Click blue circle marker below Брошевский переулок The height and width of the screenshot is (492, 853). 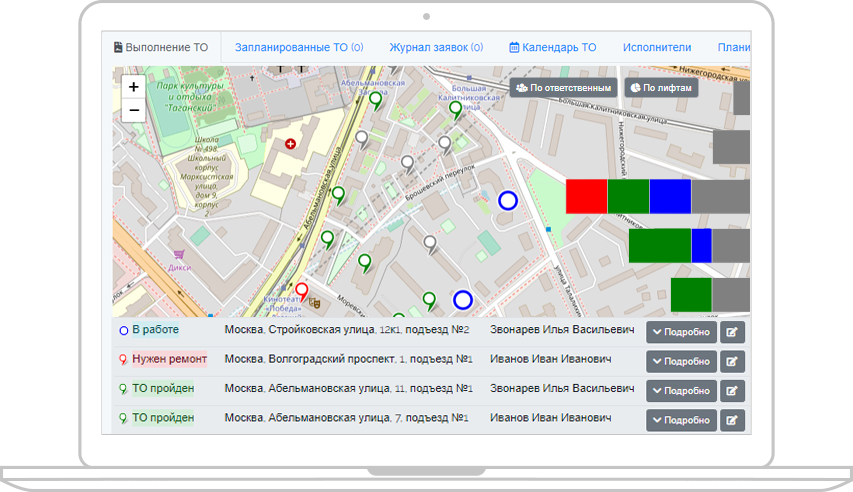click(x=507, y=200)
